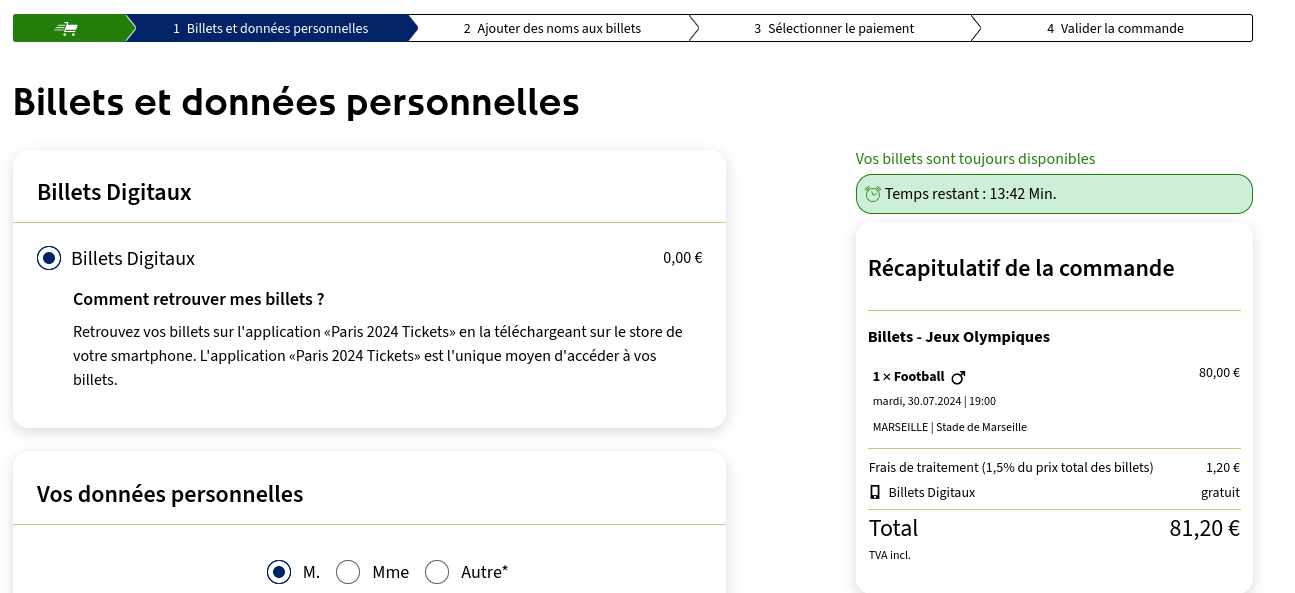
Task: Click the Comment retrouver mes billets heading
Action: pos(199,299)
